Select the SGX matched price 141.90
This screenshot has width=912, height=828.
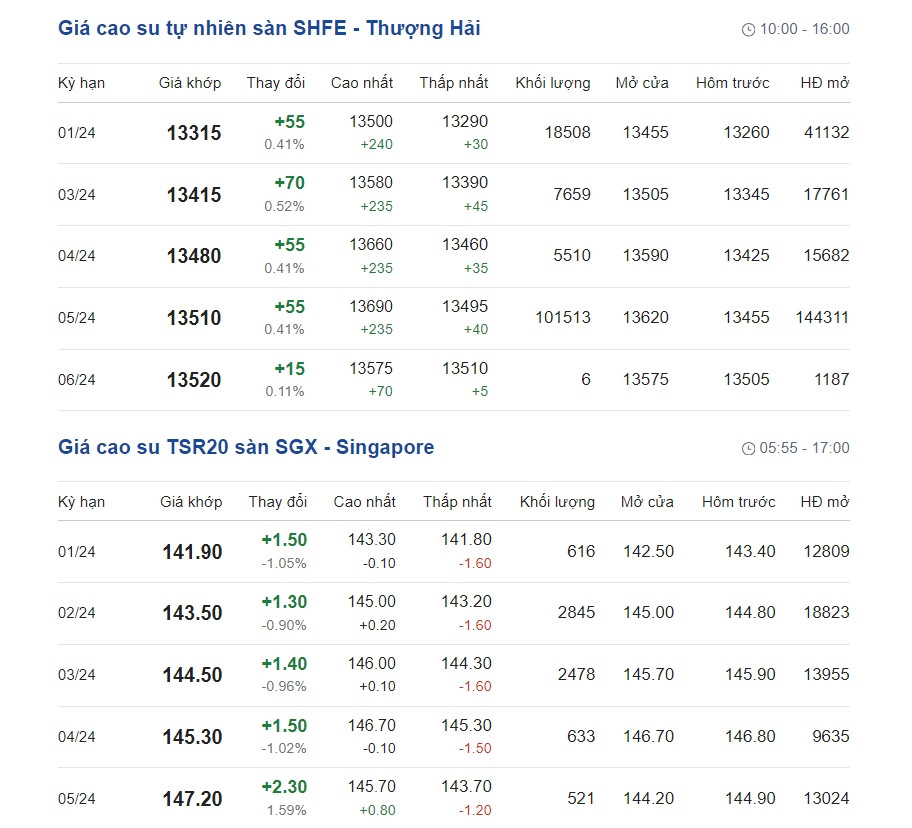193,552
